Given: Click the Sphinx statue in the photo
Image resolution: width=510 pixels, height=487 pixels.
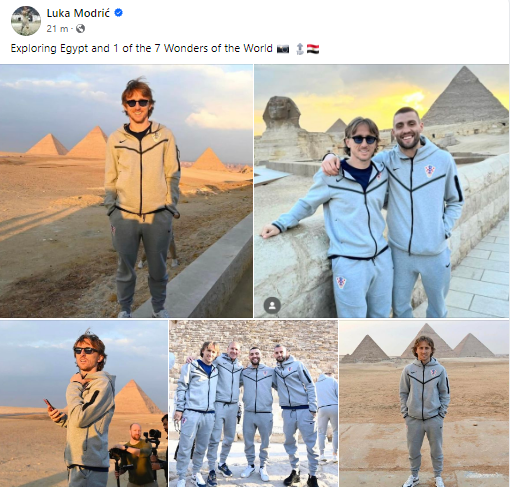Looking at the screenshot, I should point(283,128).
